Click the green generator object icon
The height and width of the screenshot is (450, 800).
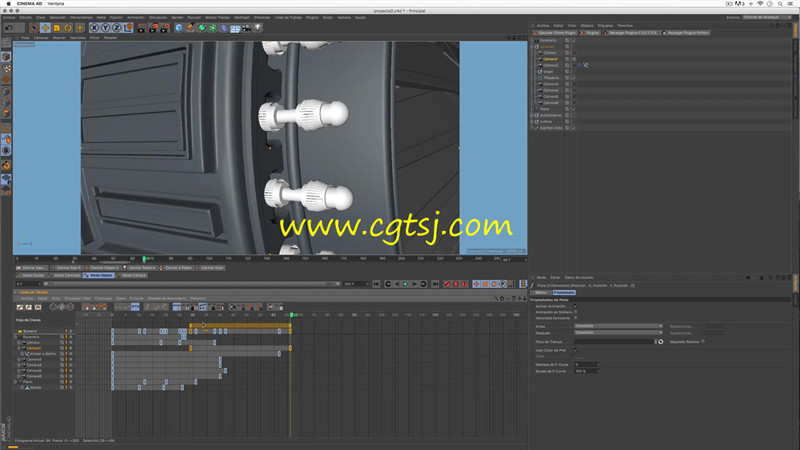click(x=202, y=28)
